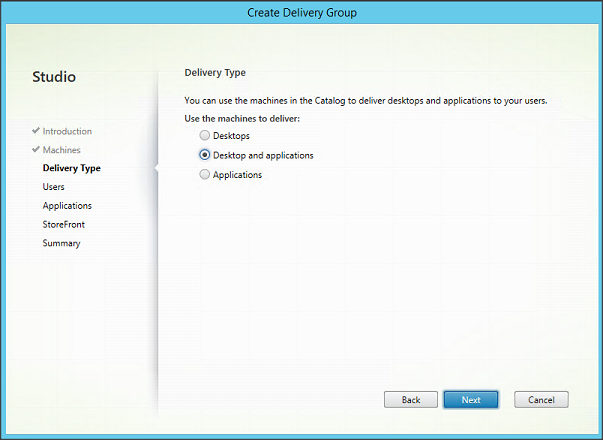The image size is (603, 440).
Task: Select Delivery Type step in sidebar
Action: point(72,168)
